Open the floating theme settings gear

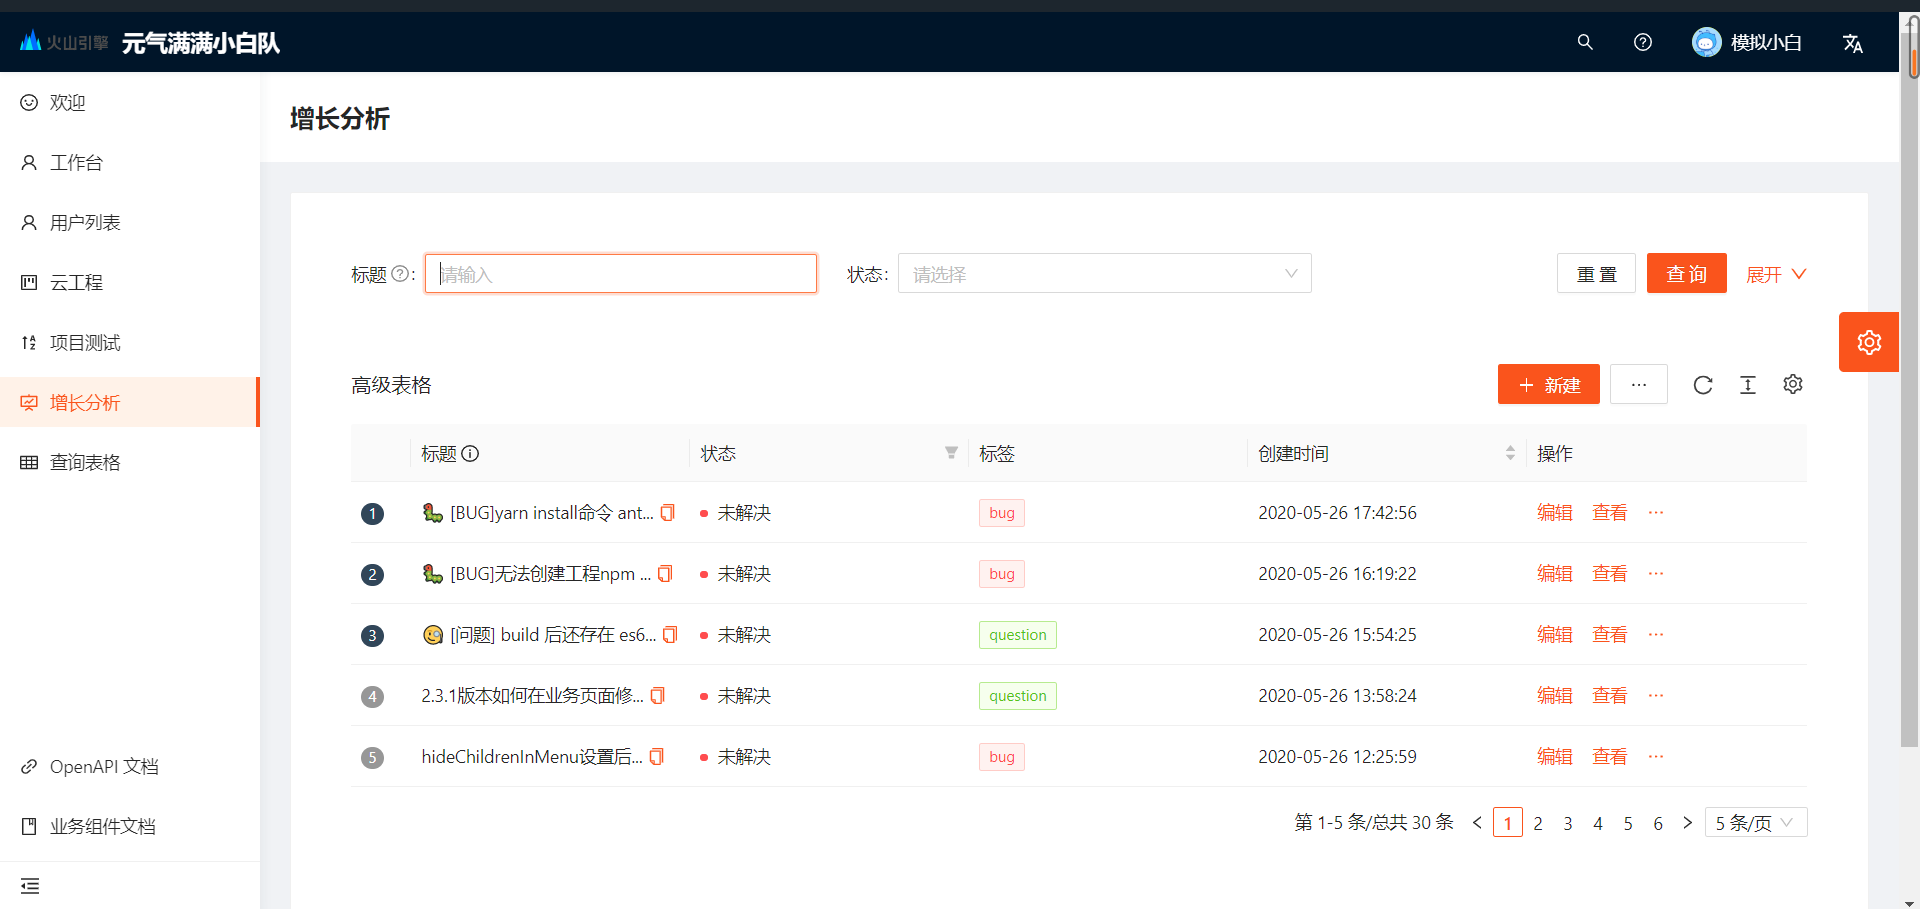[1869, 341]
